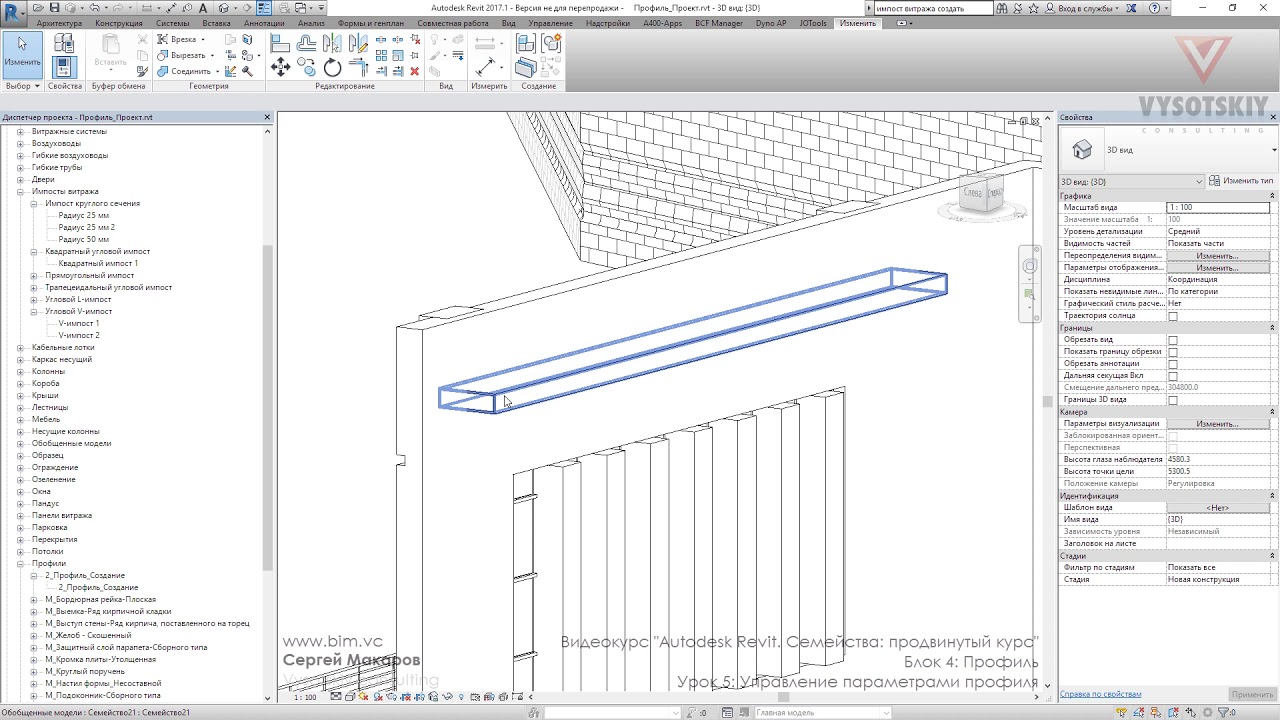1280x720 pixels.
Task: Click the Масштаб вида 1 : 100 field
Action: click(1217, 208)
